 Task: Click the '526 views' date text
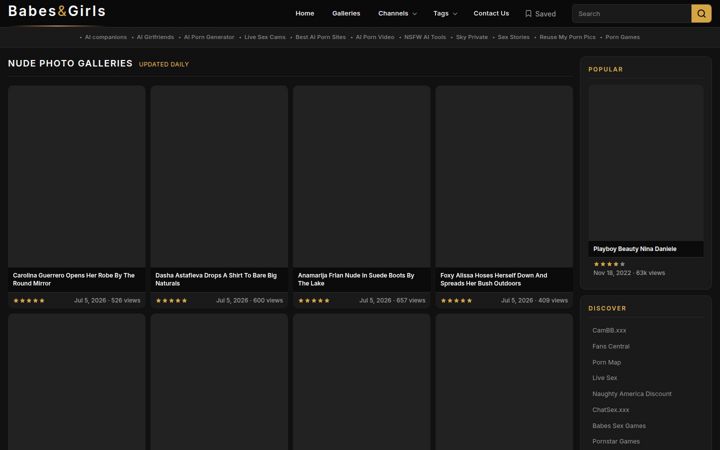click(x=107, y=300)
